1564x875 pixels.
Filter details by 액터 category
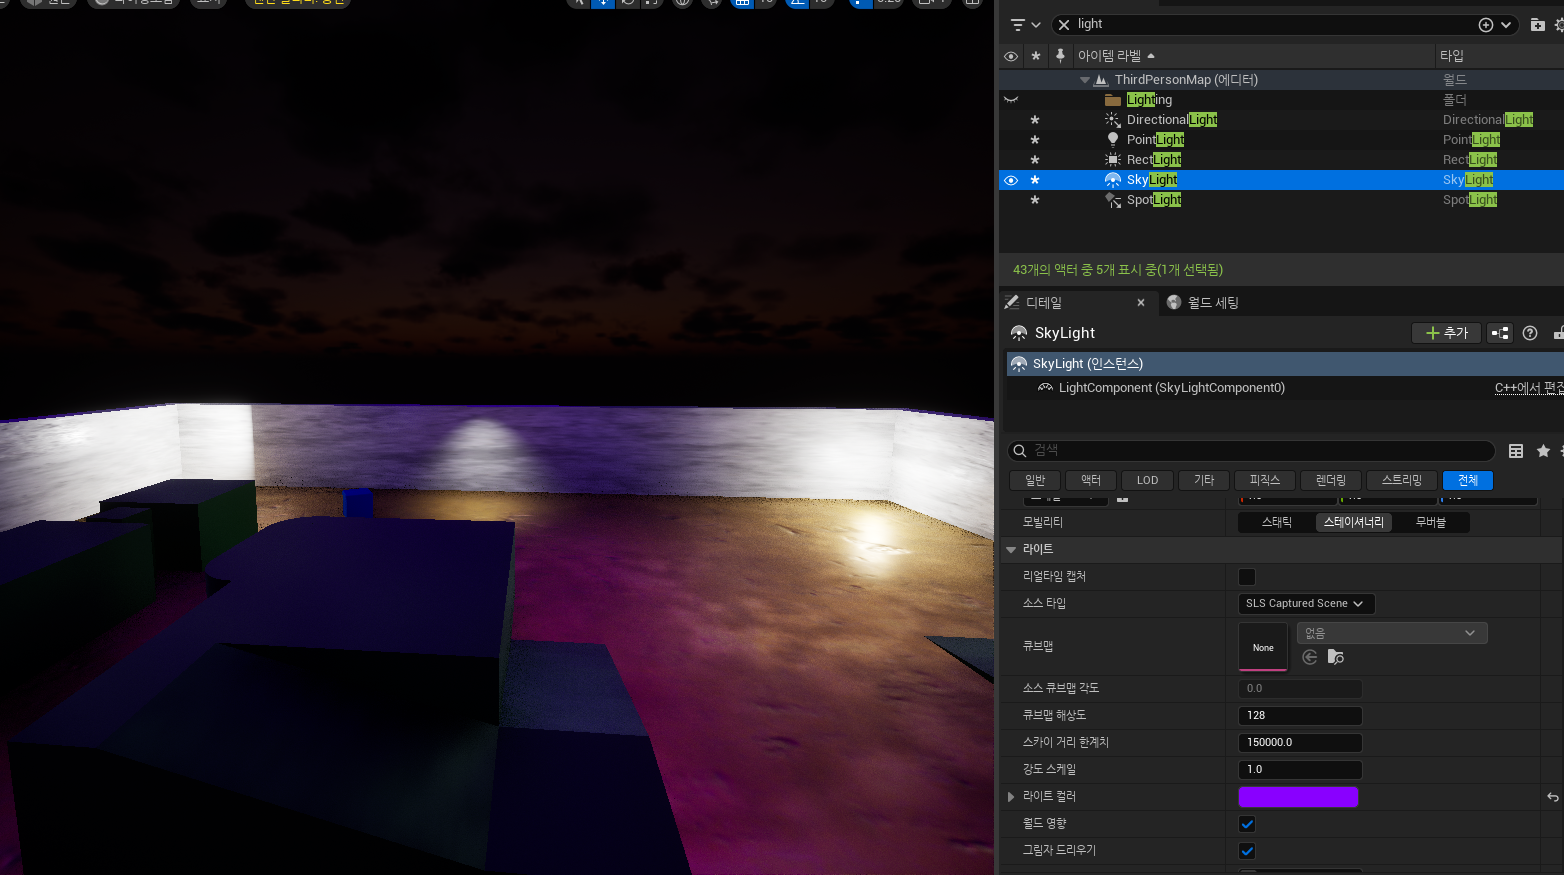pyautogui.click(x=1091, y=481)
